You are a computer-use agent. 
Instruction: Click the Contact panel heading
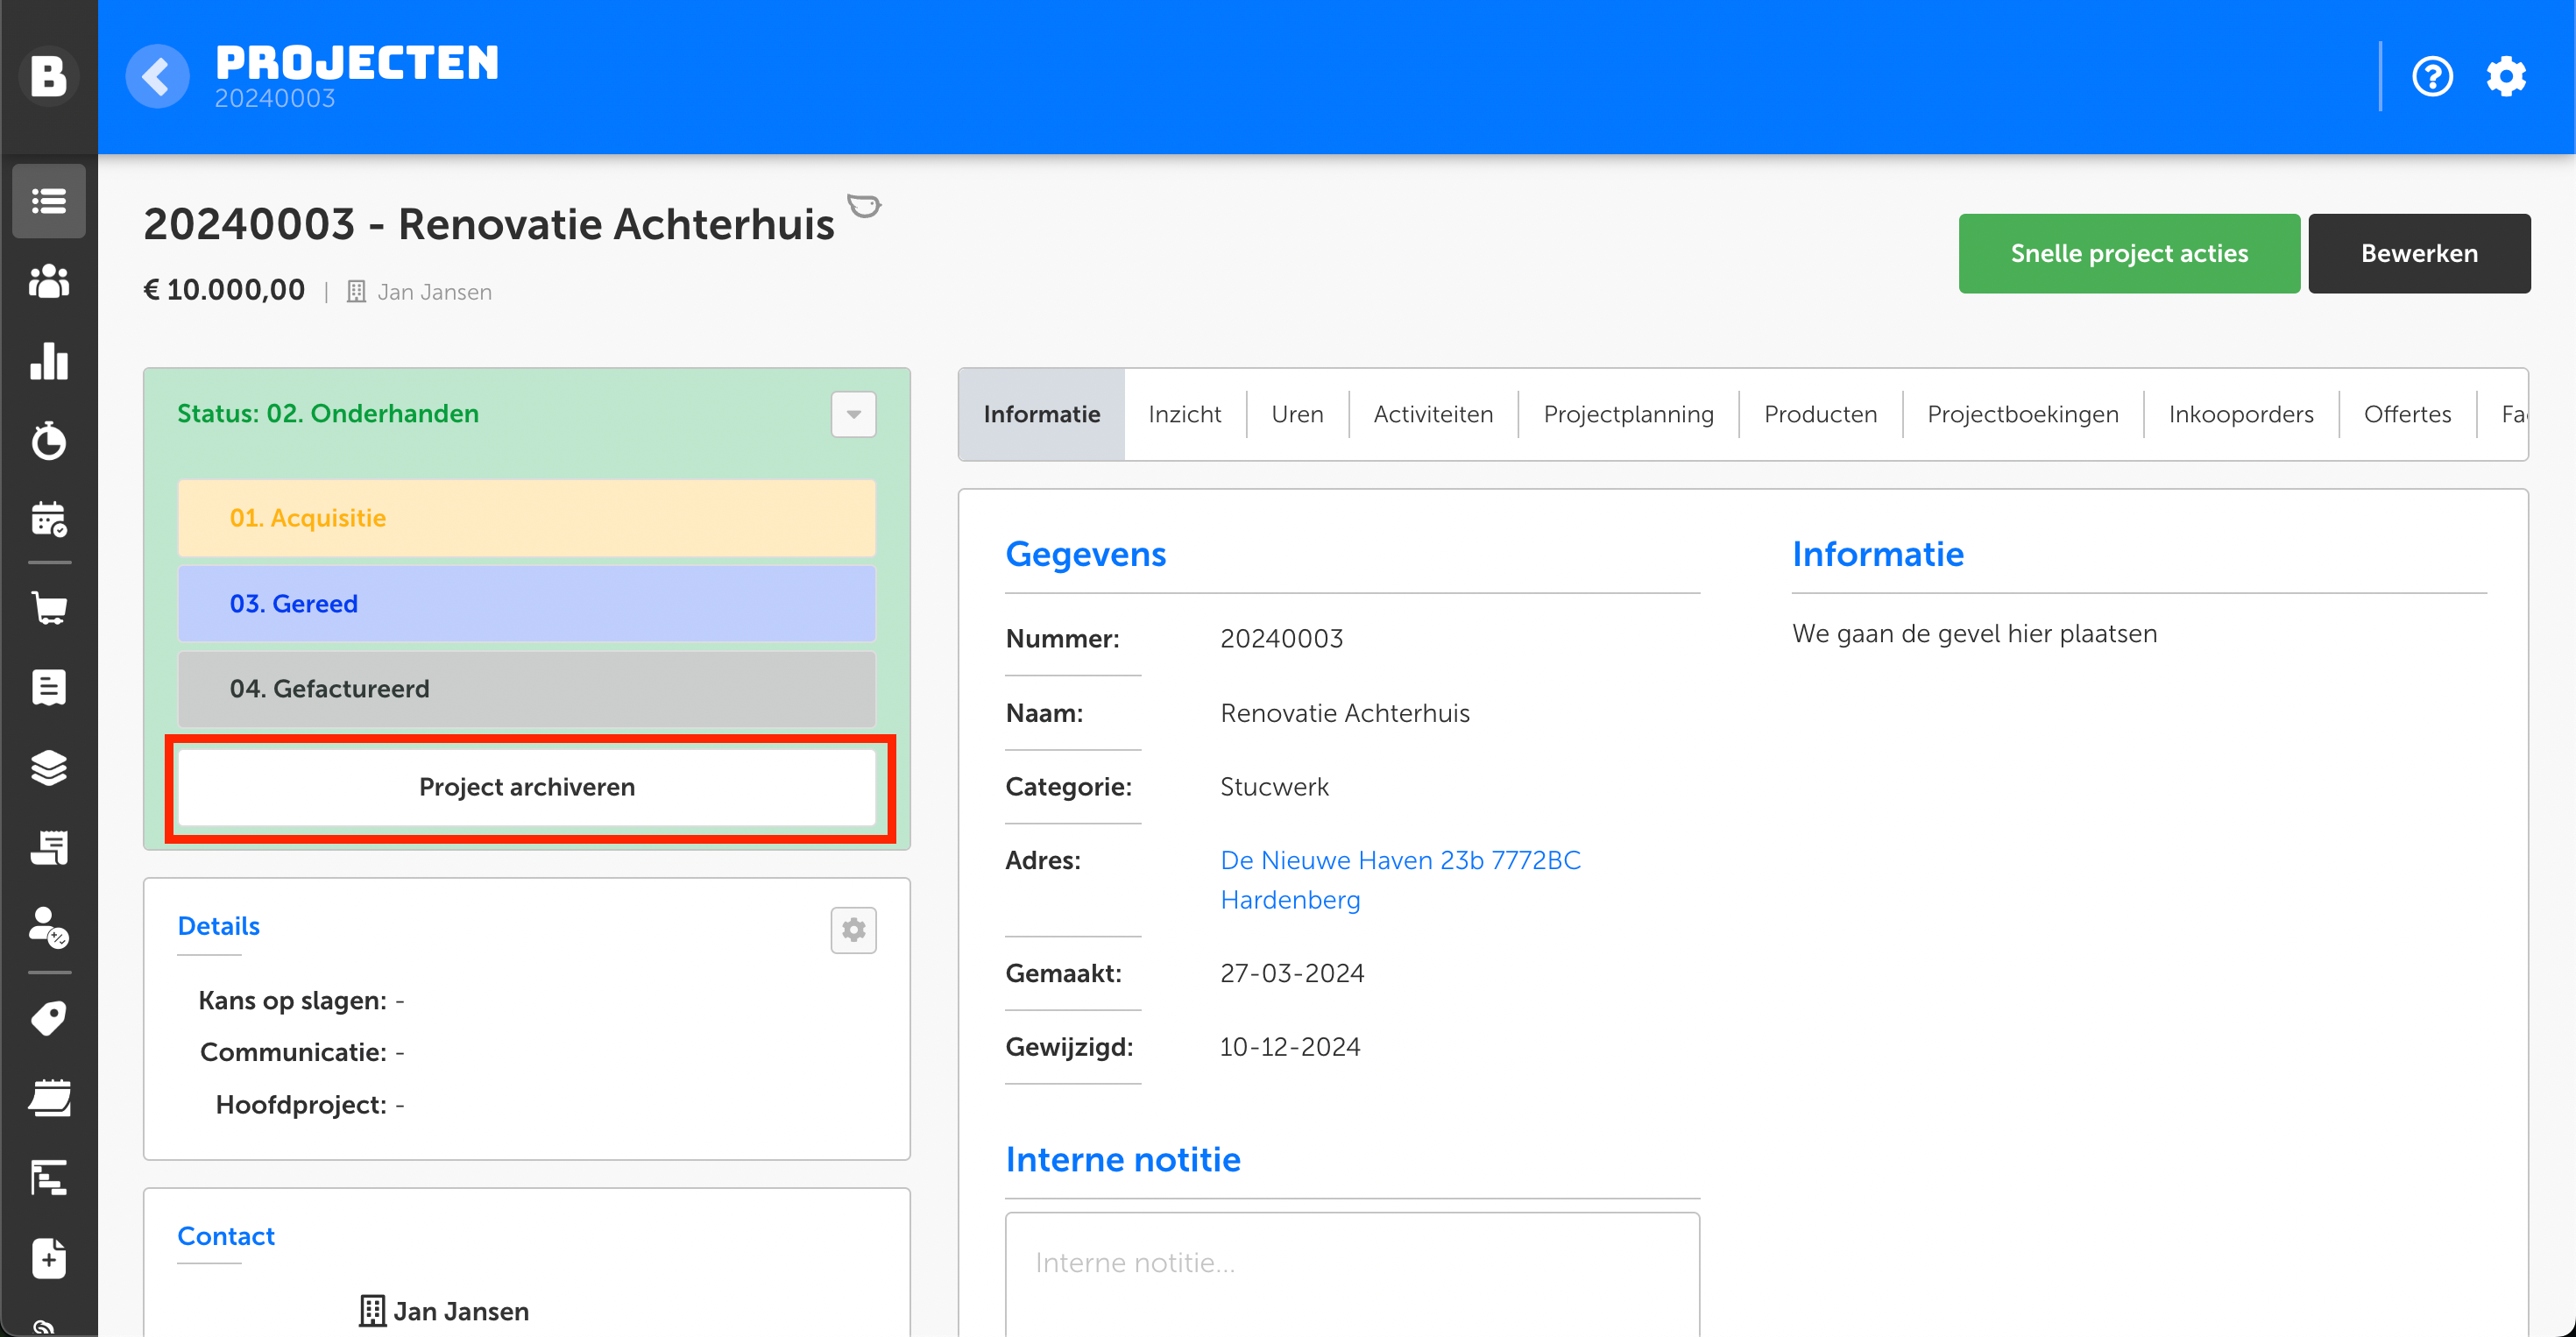(226, 1236)
